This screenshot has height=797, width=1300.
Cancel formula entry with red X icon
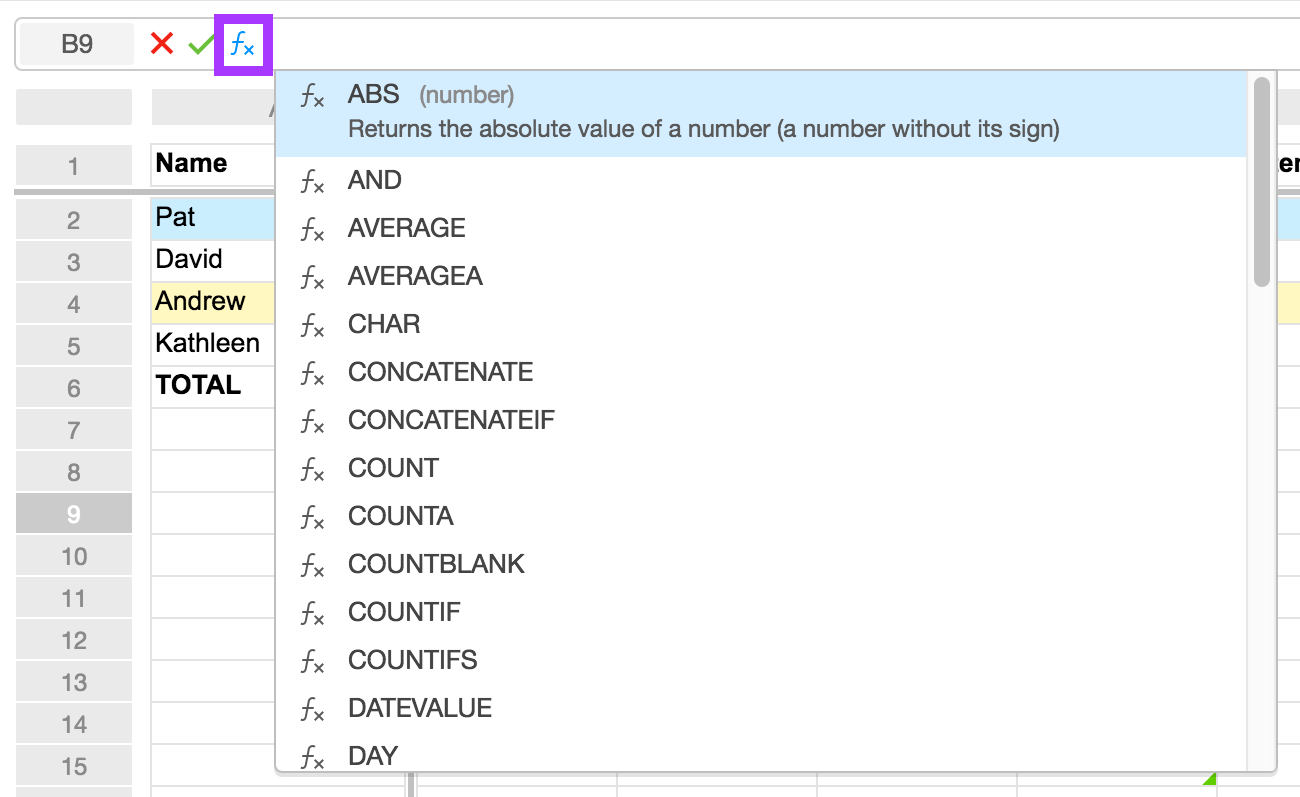(160, 43)
